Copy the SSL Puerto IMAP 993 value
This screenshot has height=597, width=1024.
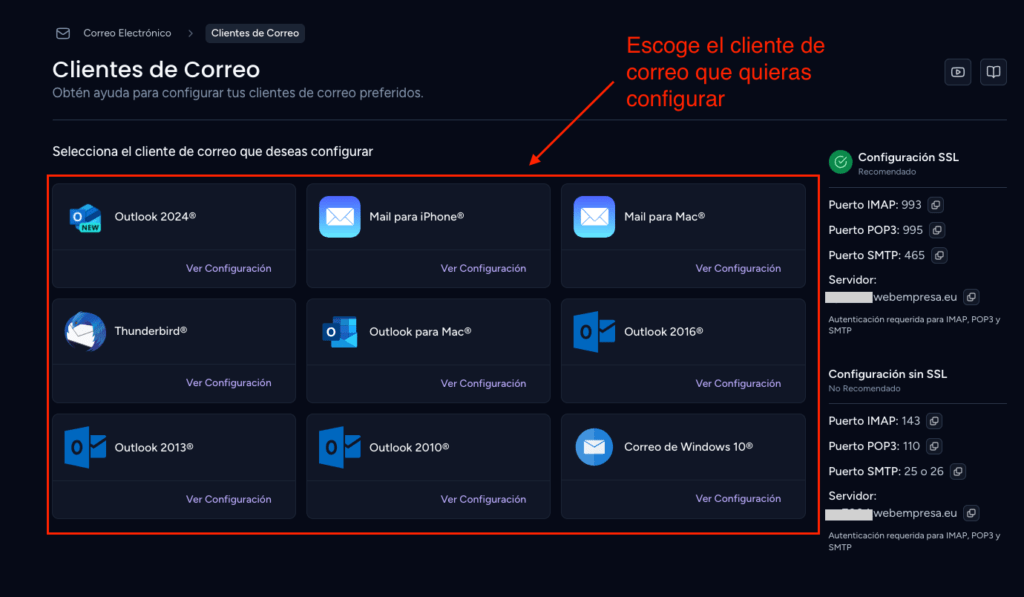tap(936, 205)
